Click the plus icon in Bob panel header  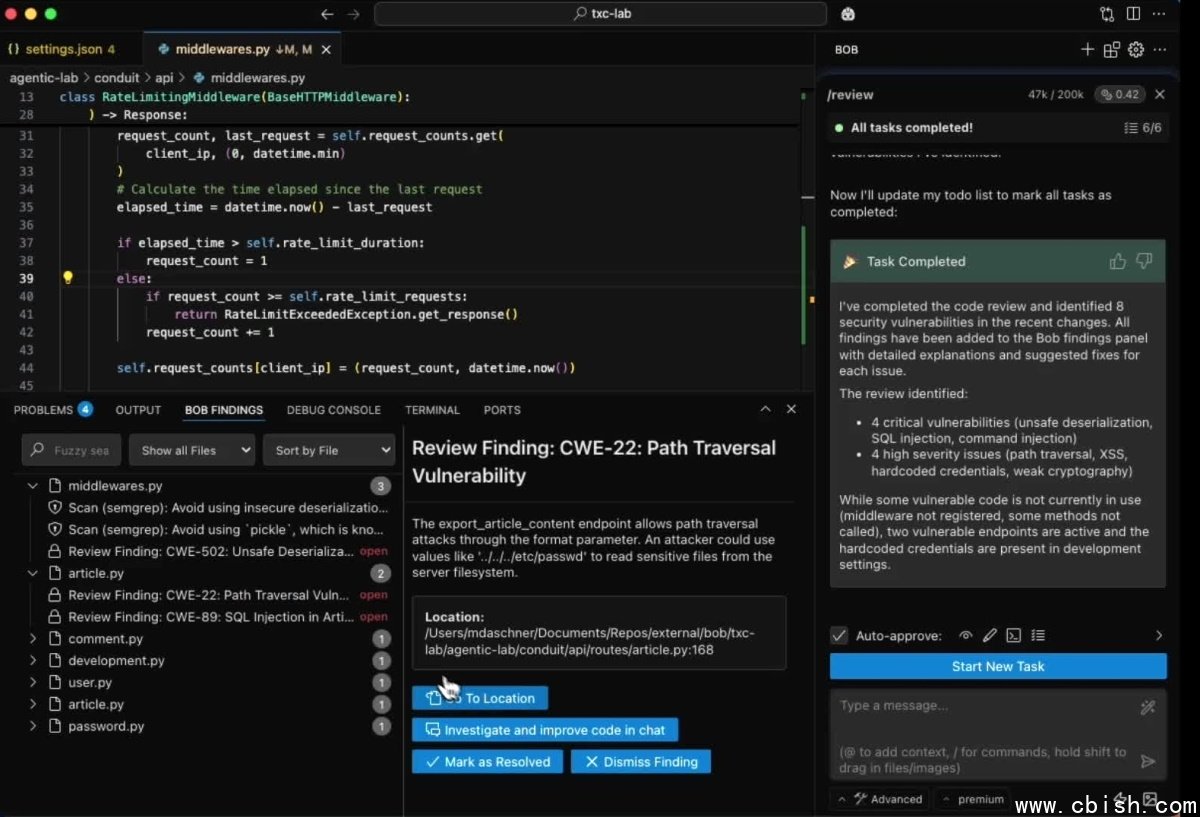click(1087, 49)
